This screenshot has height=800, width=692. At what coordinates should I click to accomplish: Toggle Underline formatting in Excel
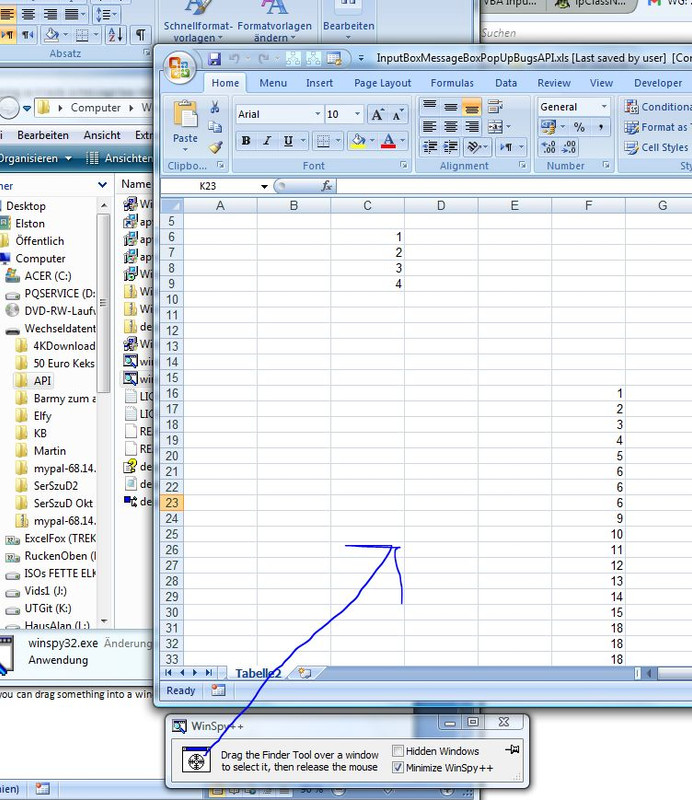288,140
